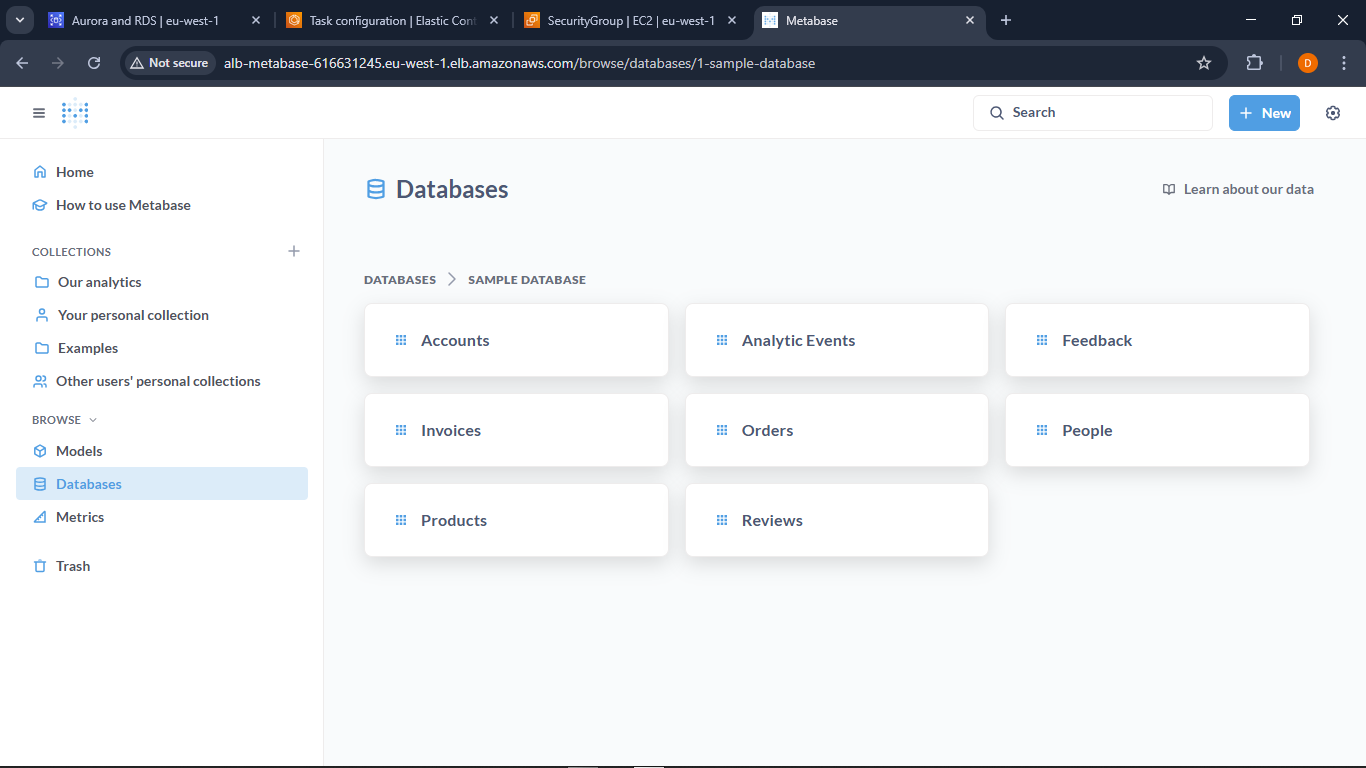Image resolution: width=1366 pixels, height=768 pixels.
Task: Open the Learn about our data link
Action: pyautogui.click(x=1238, y=189)
